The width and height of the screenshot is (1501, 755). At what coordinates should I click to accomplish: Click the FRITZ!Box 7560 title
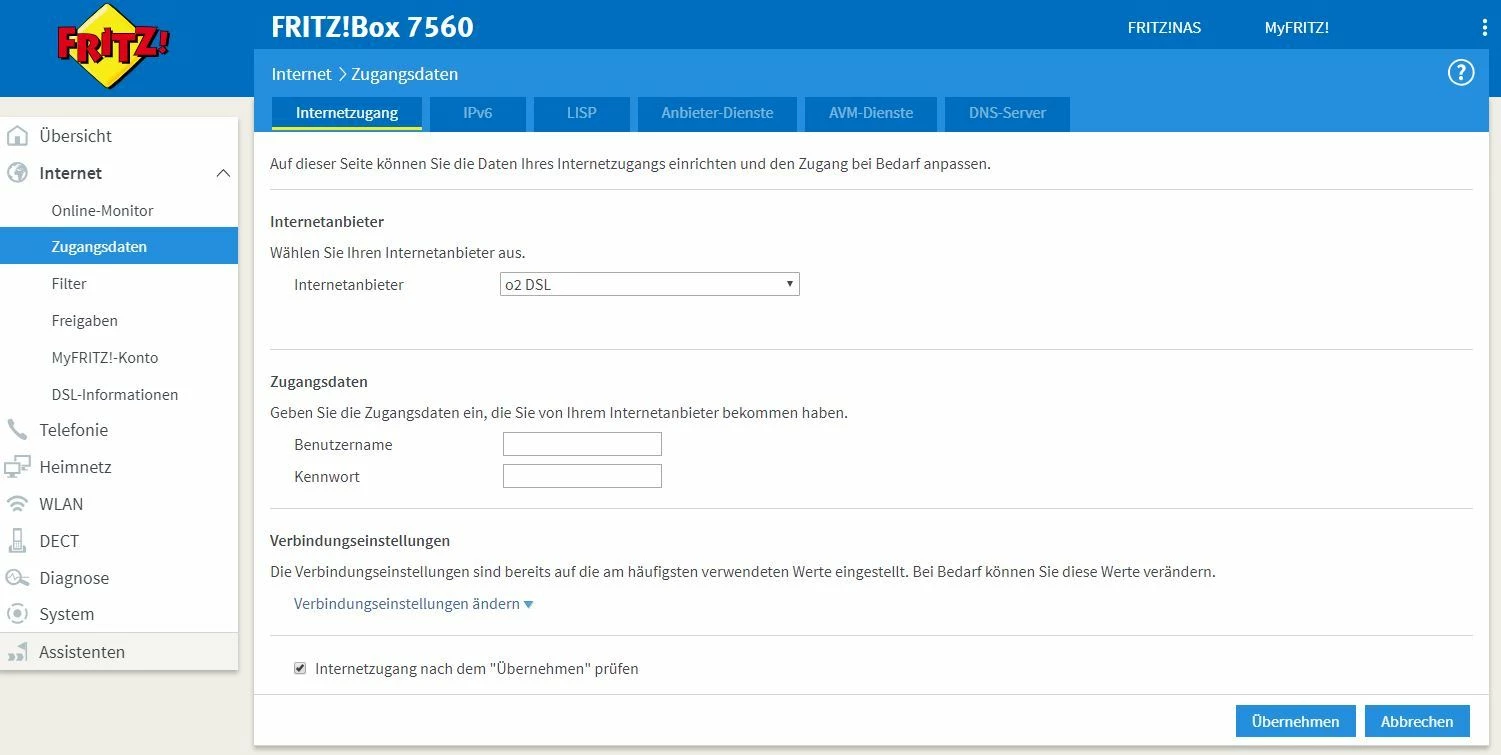tap(372, 27)
